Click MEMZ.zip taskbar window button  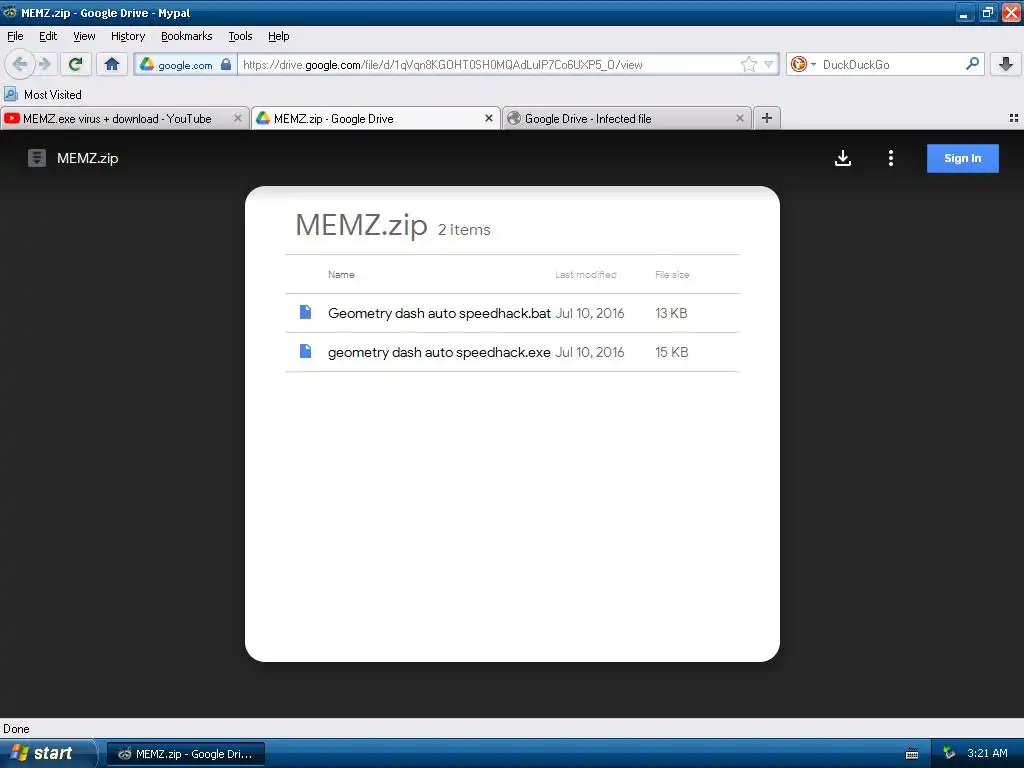click(x=185, y=754)
